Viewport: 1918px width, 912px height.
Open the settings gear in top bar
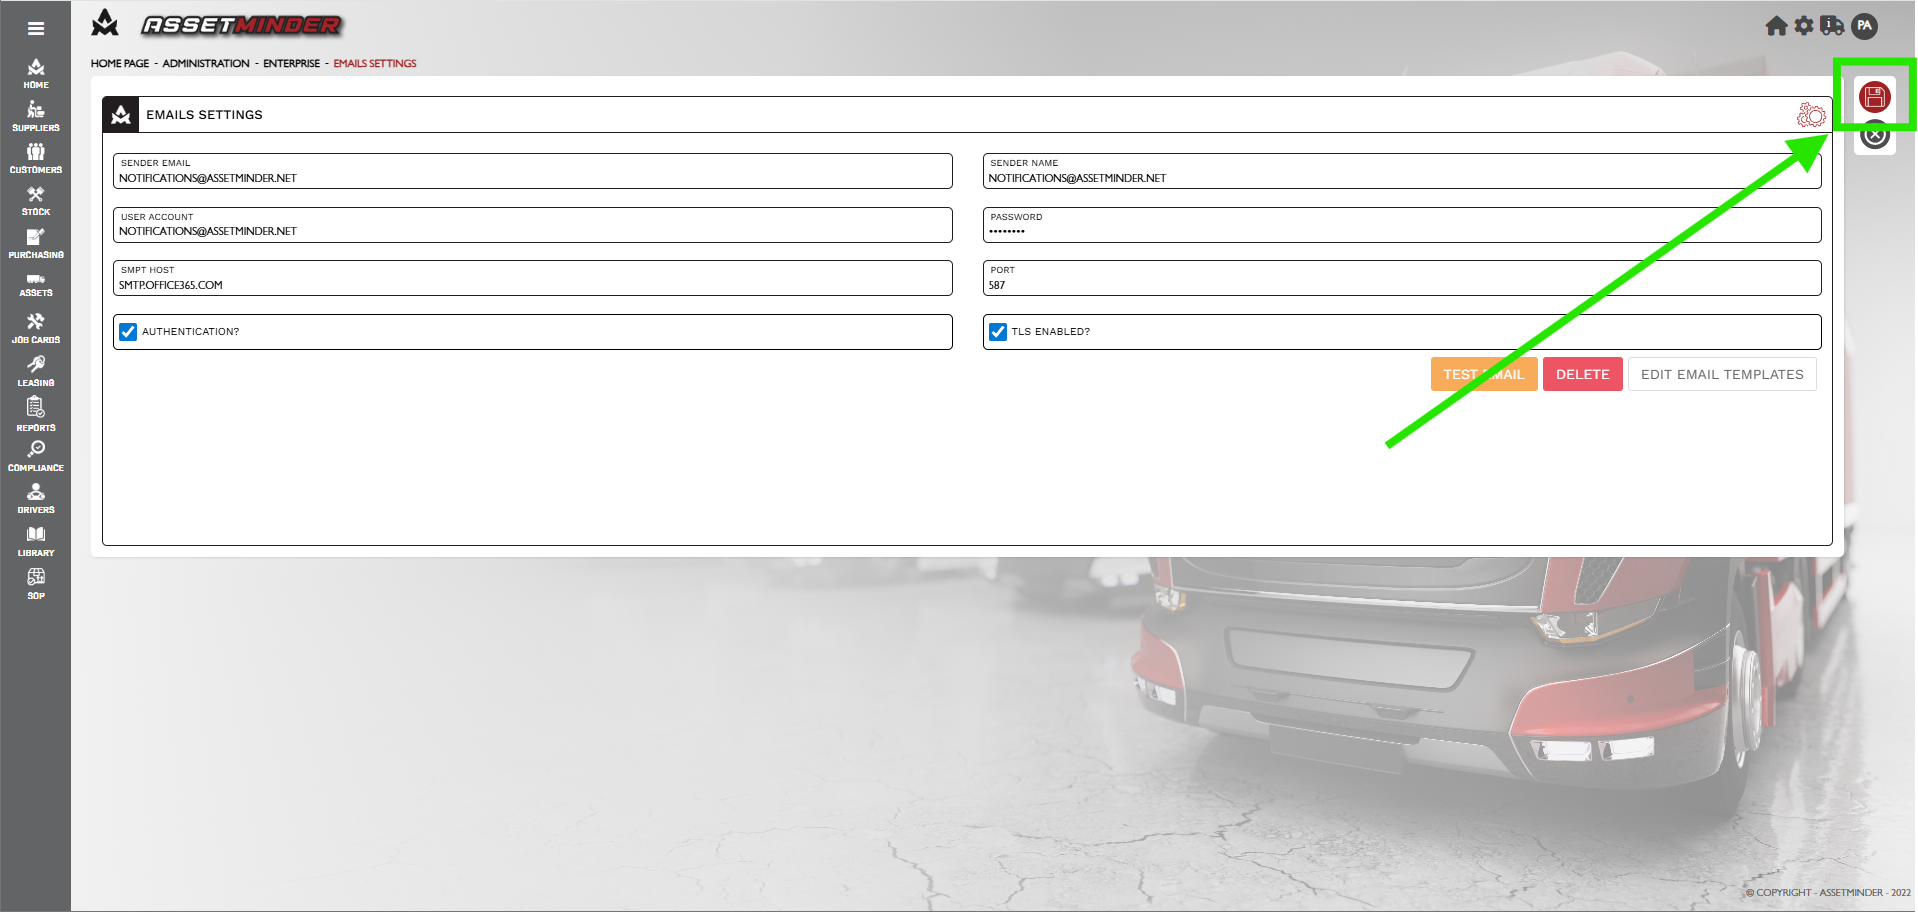pyautogui.click(x=1804, y=26)
